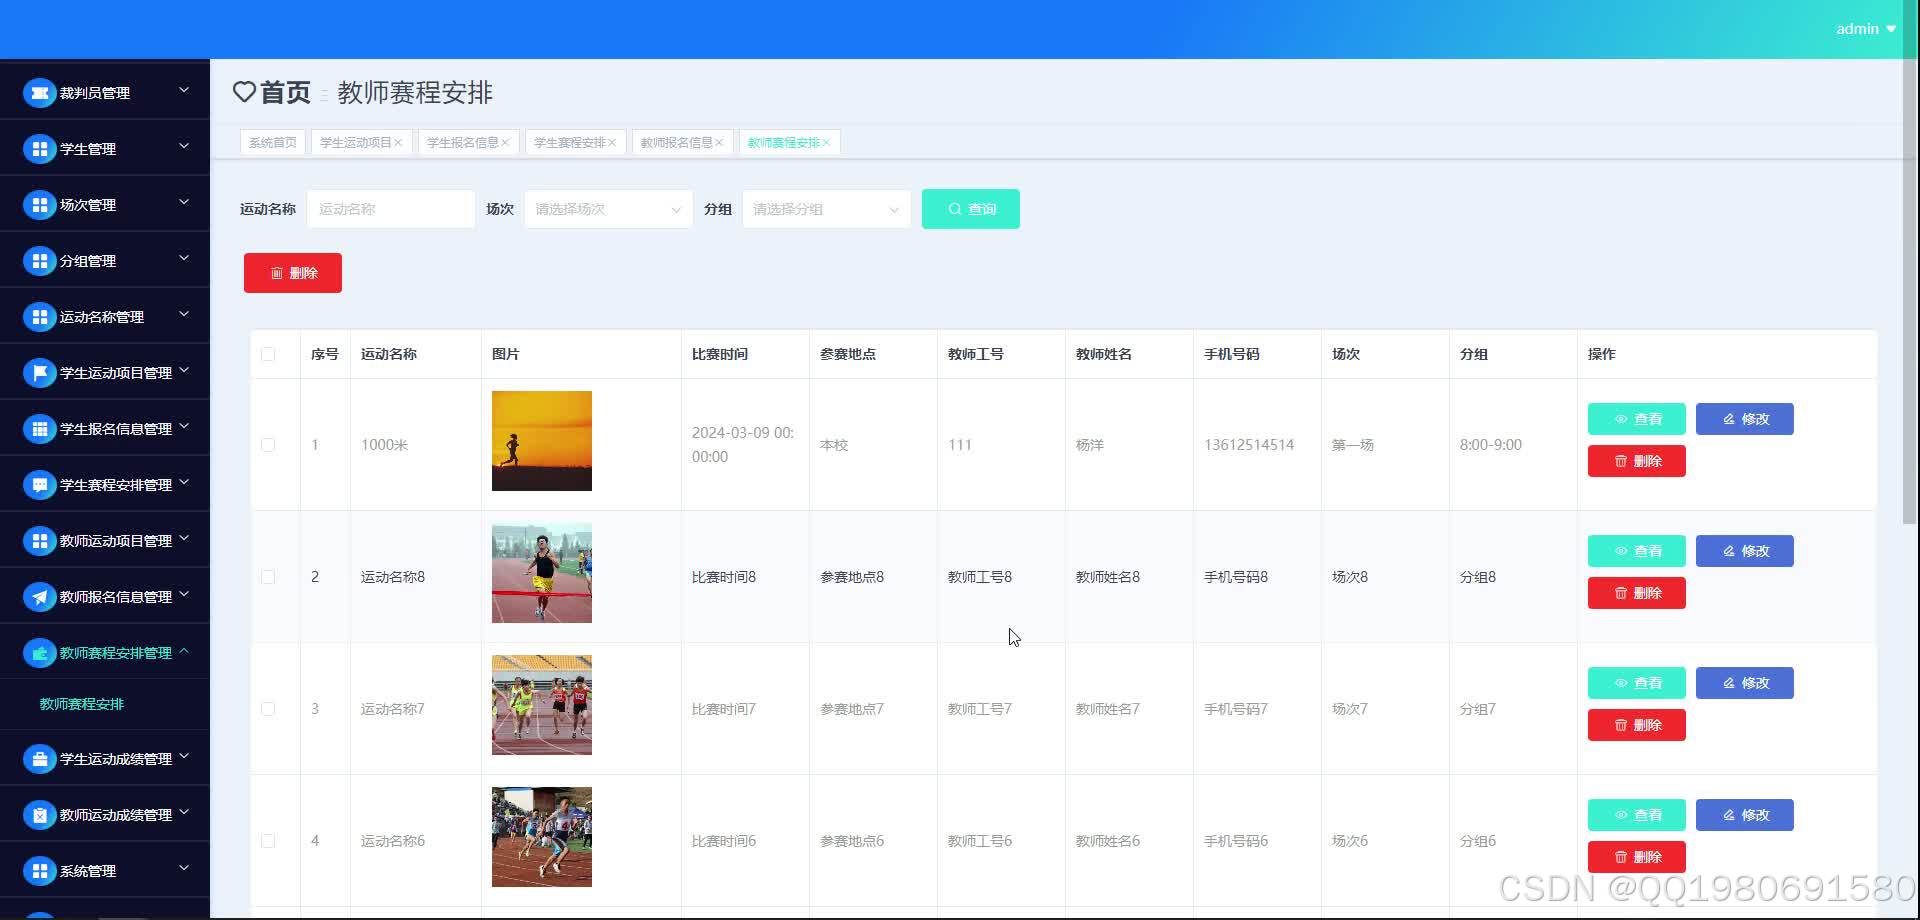
Task: Click the red 删除 bulk-delete button
Action: (292, 272)
